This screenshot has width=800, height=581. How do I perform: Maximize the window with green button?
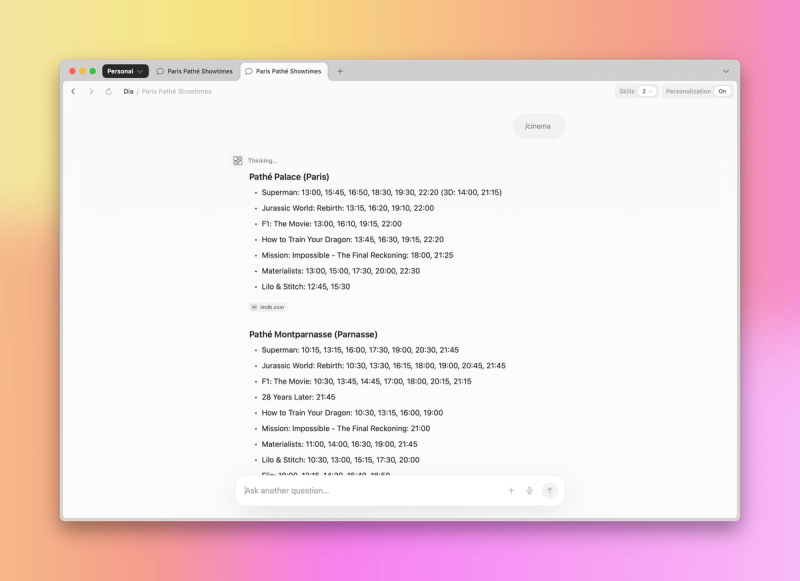[93, 71]
